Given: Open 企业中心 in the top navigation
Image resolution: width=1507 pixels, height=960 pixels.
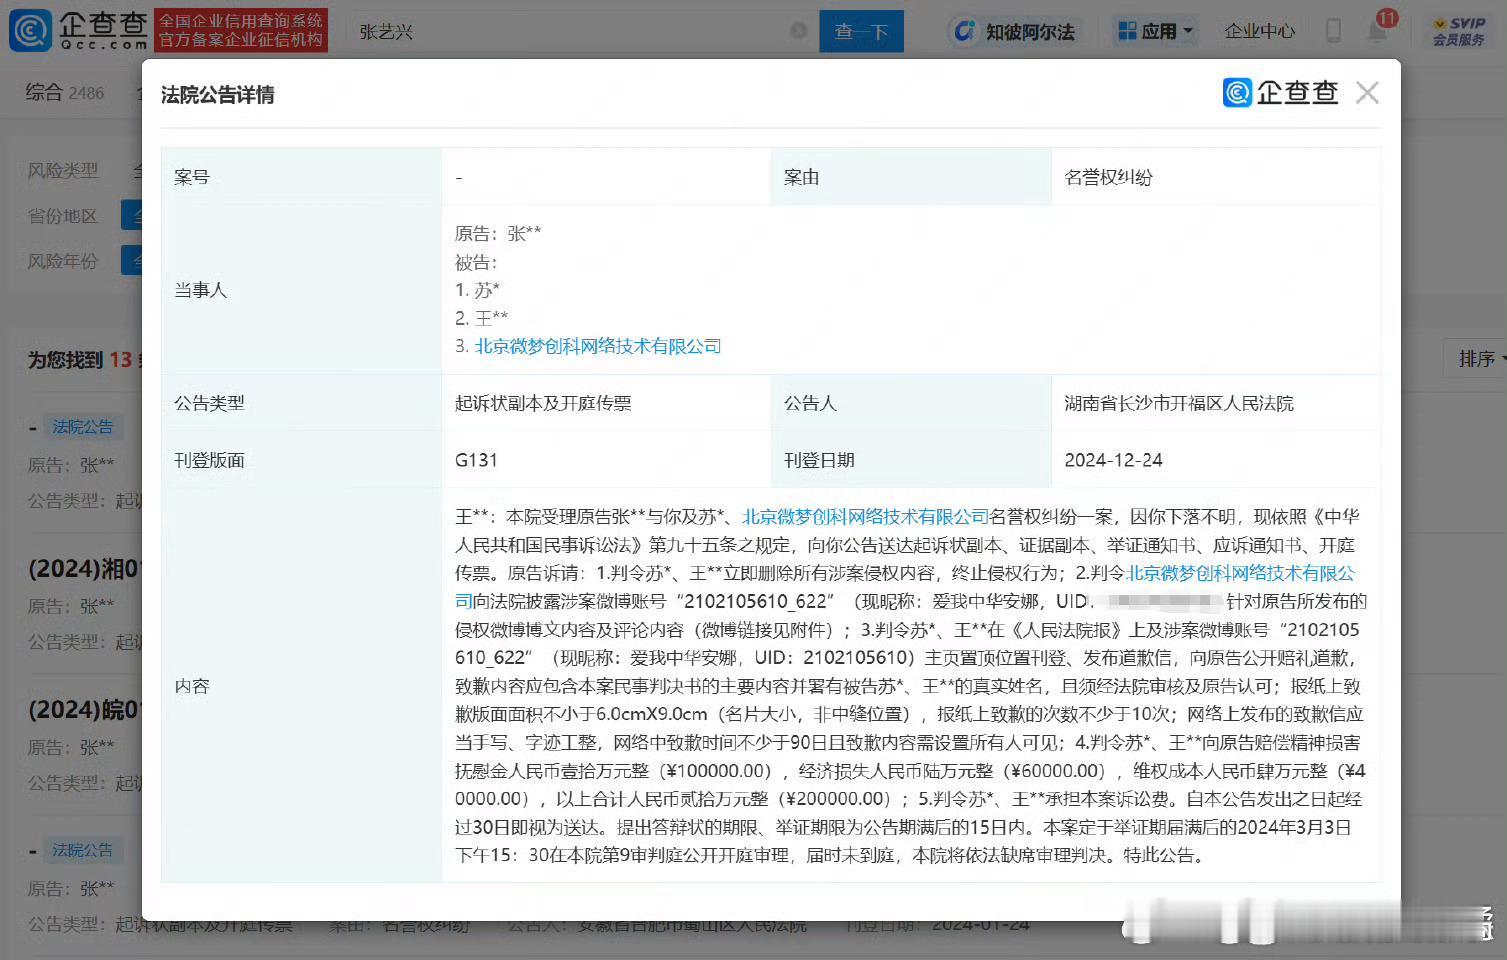Looking at the screenshot, I should coord(1260,31).
